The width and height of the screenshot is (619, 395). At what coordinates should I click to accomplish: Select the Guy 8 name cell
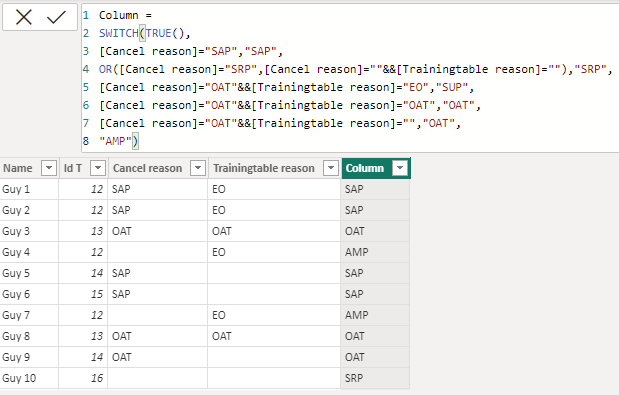pos(29,336)
